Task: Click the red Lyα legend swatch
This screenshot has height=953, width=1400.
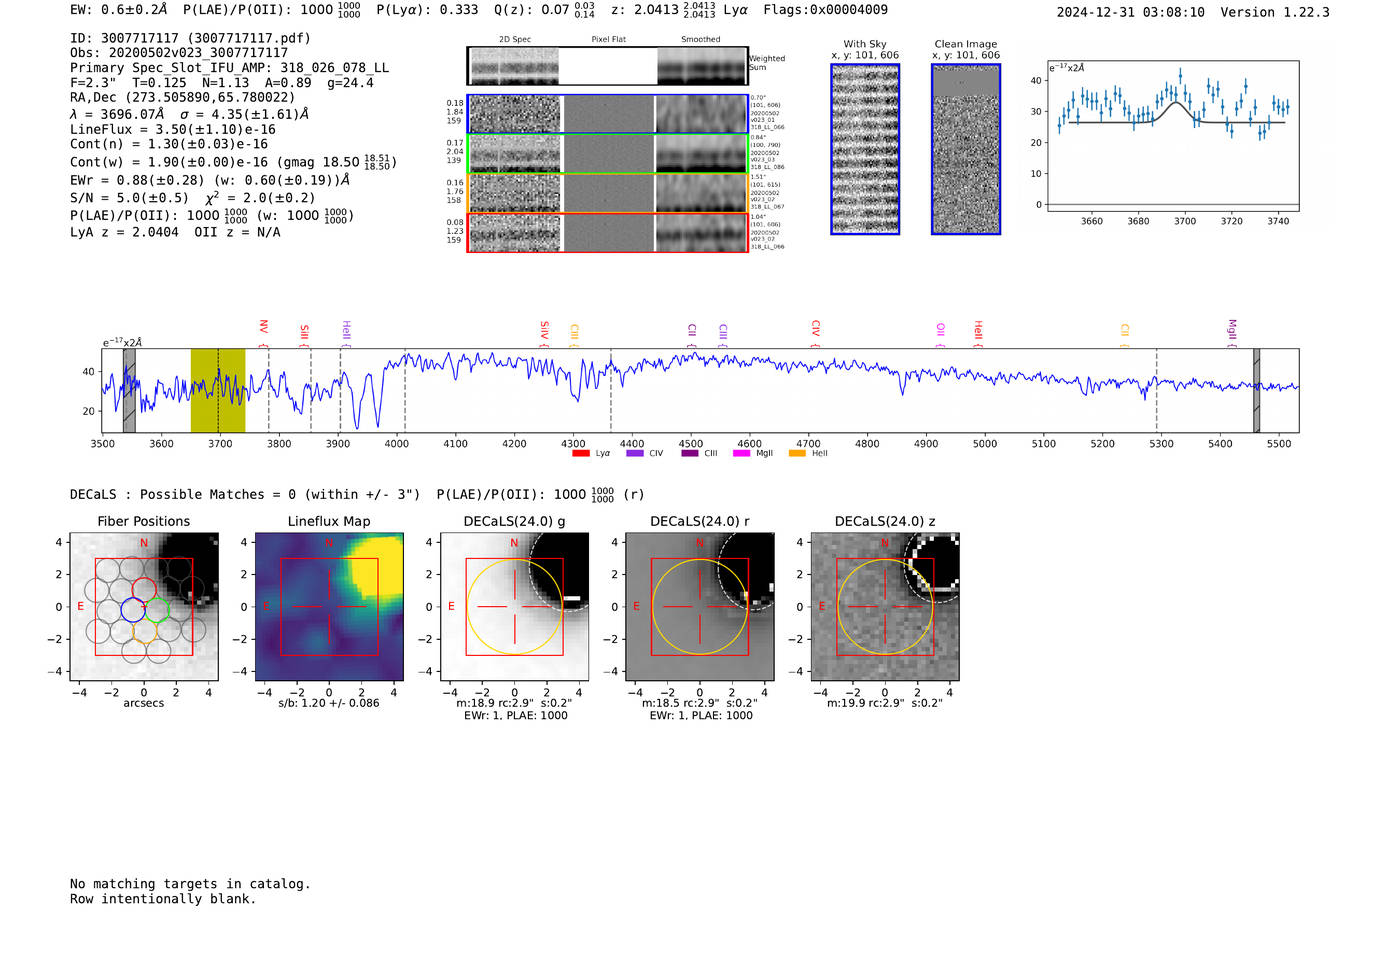Action: pyautogui.click(x=580, y=454)
